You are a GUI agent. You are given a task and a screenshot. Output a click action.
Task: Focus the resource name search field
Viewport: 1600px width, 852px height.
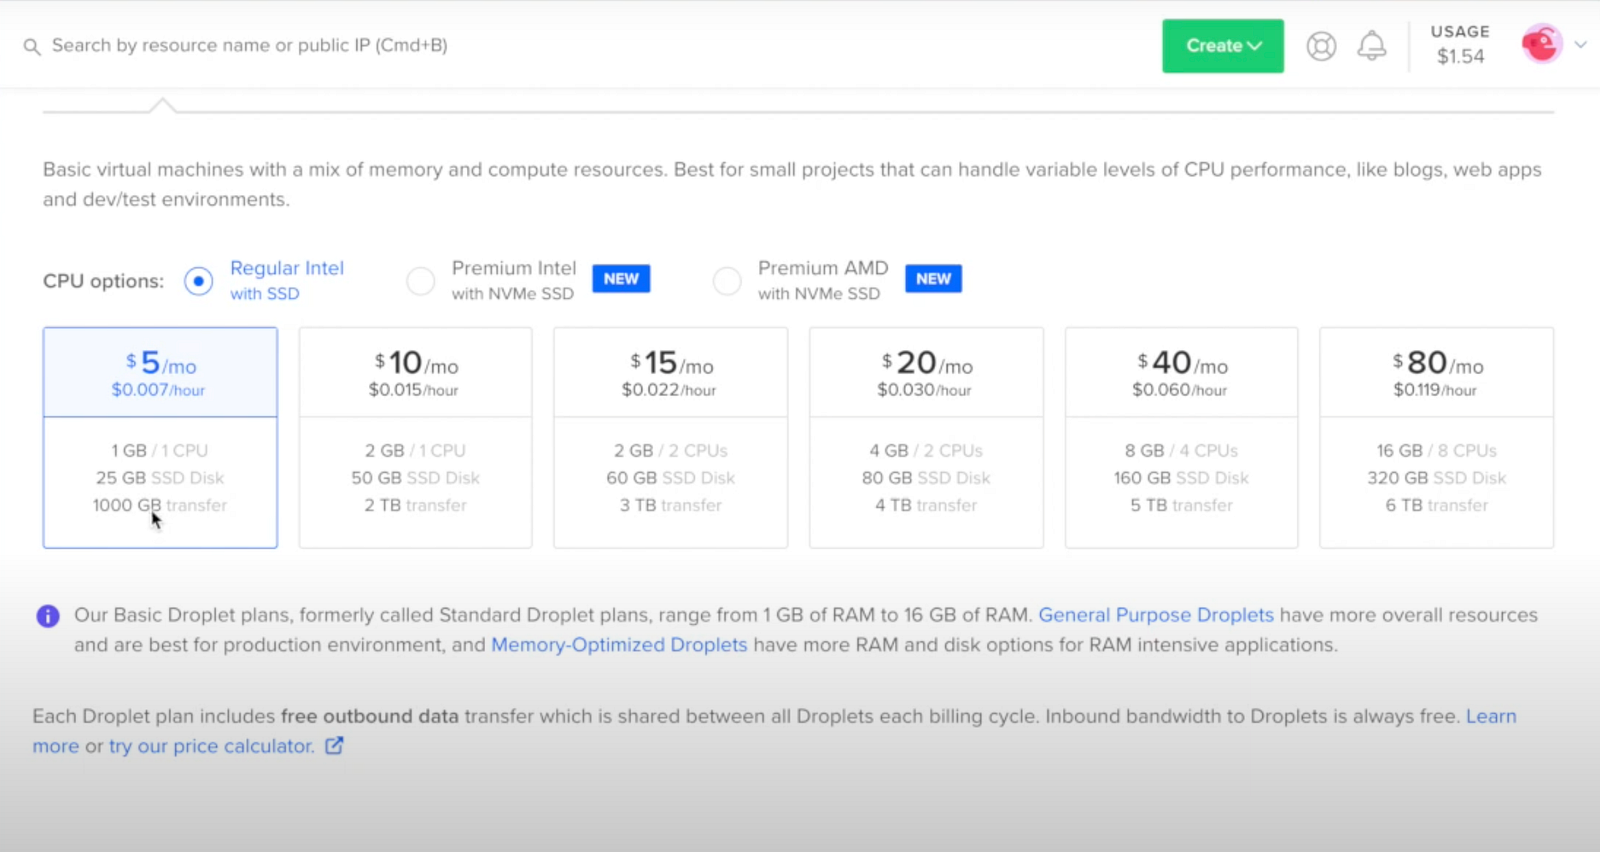pyautogui.click(x=250, y=46)
